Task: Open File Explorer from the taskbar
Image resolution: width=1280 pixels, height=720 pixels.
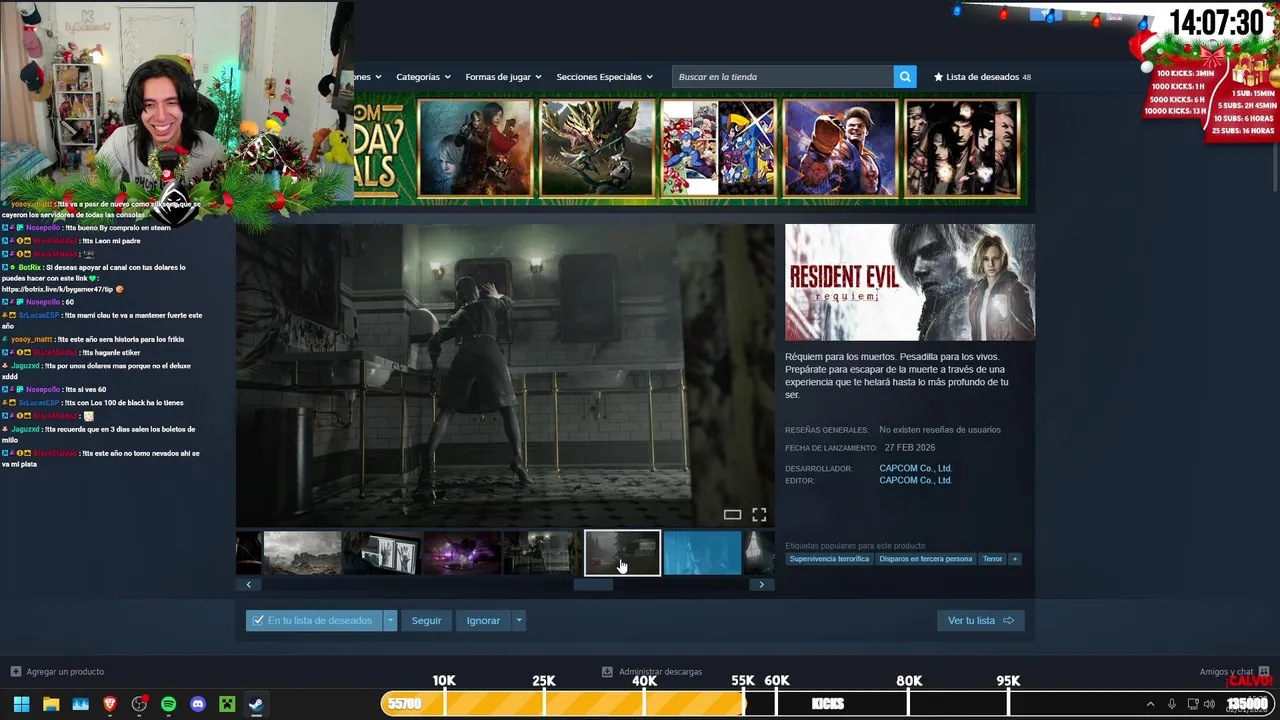Action: tap(51, 704)
